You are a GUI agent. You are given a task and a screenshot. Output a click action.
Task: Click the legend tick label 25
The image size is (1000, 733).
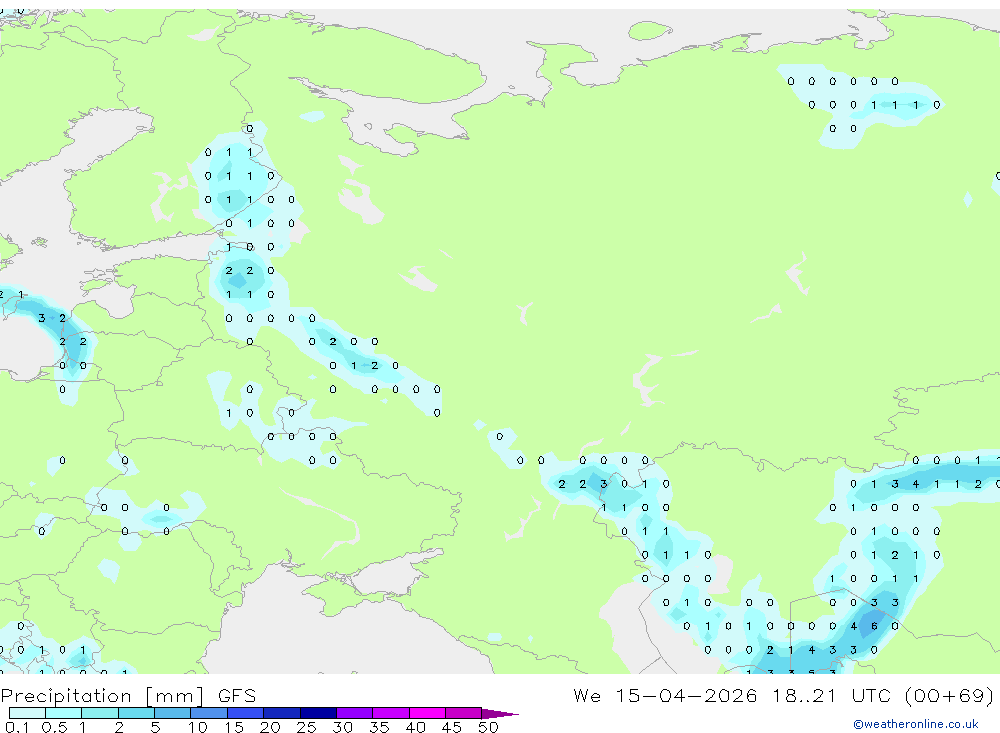click(x=306, y=727)
